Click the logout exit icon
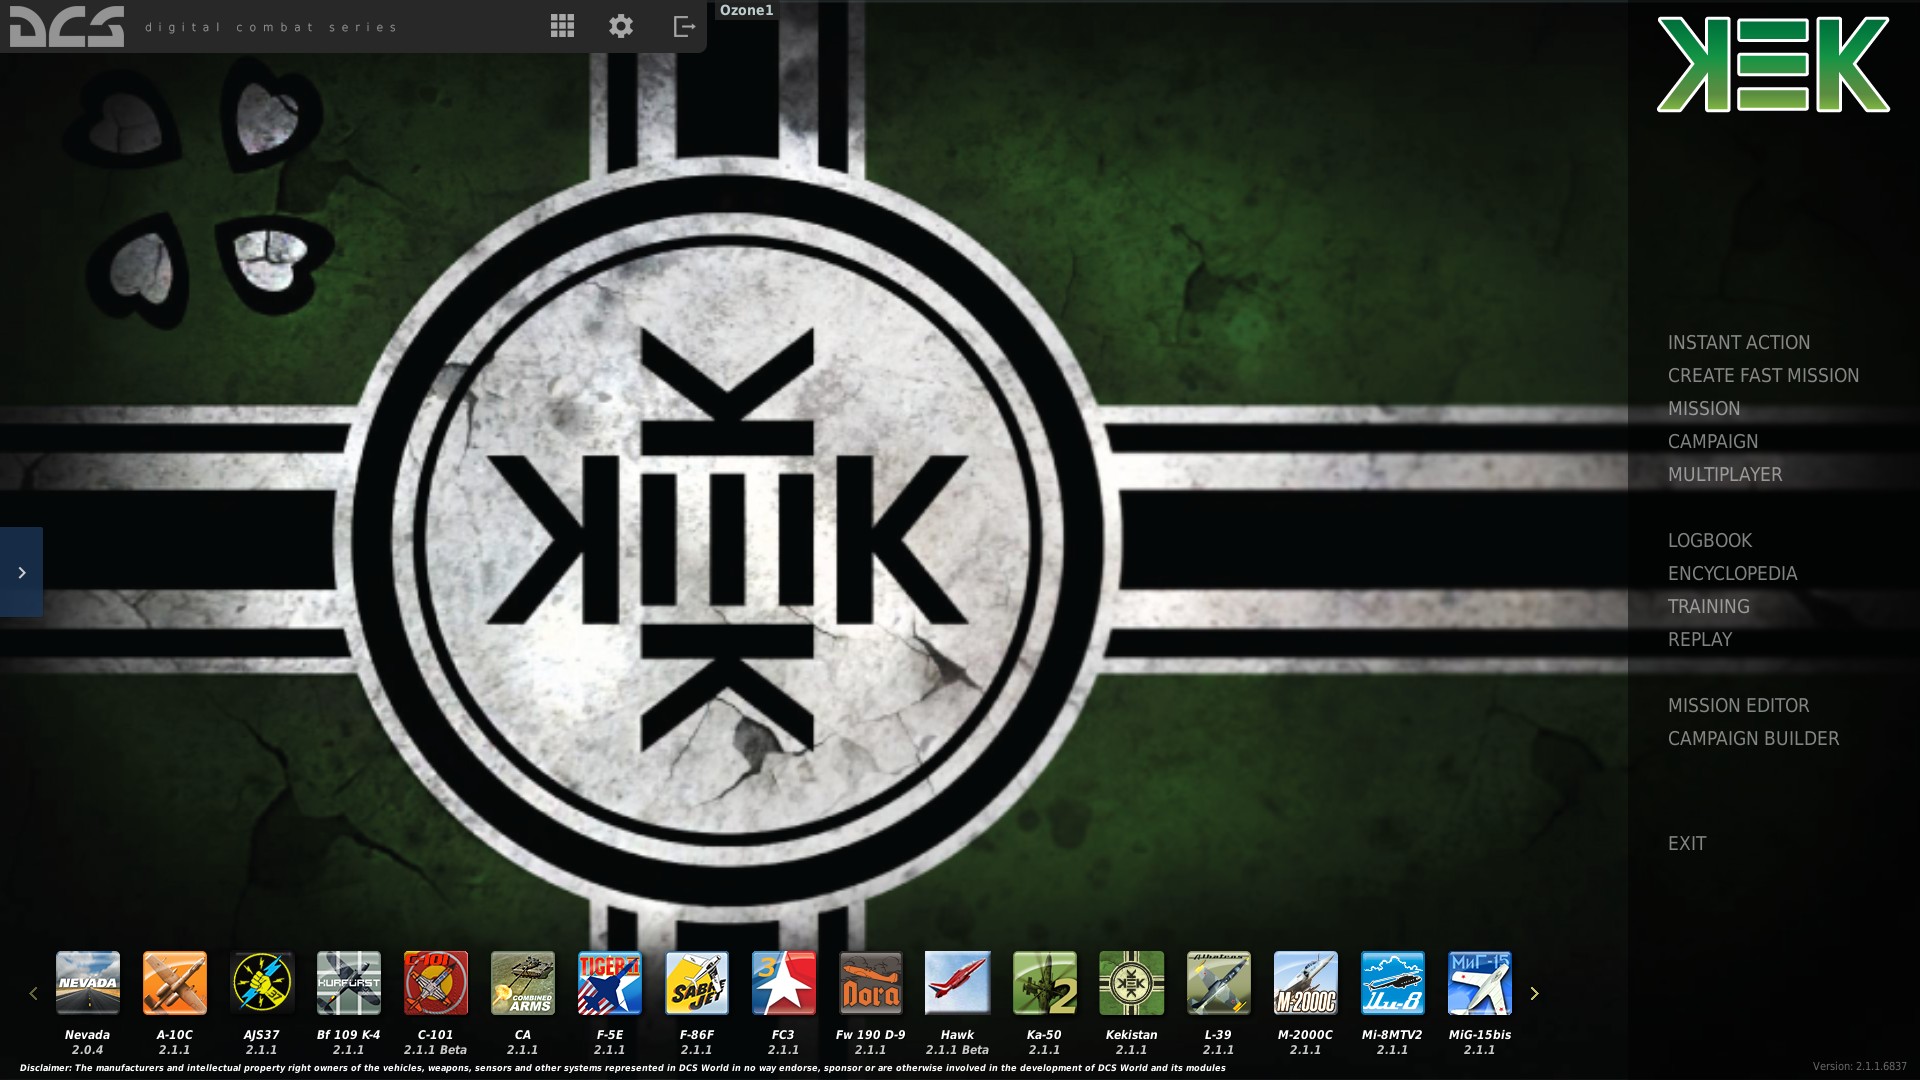Viewport: 1920px width, 1080px height. (684, 26)
